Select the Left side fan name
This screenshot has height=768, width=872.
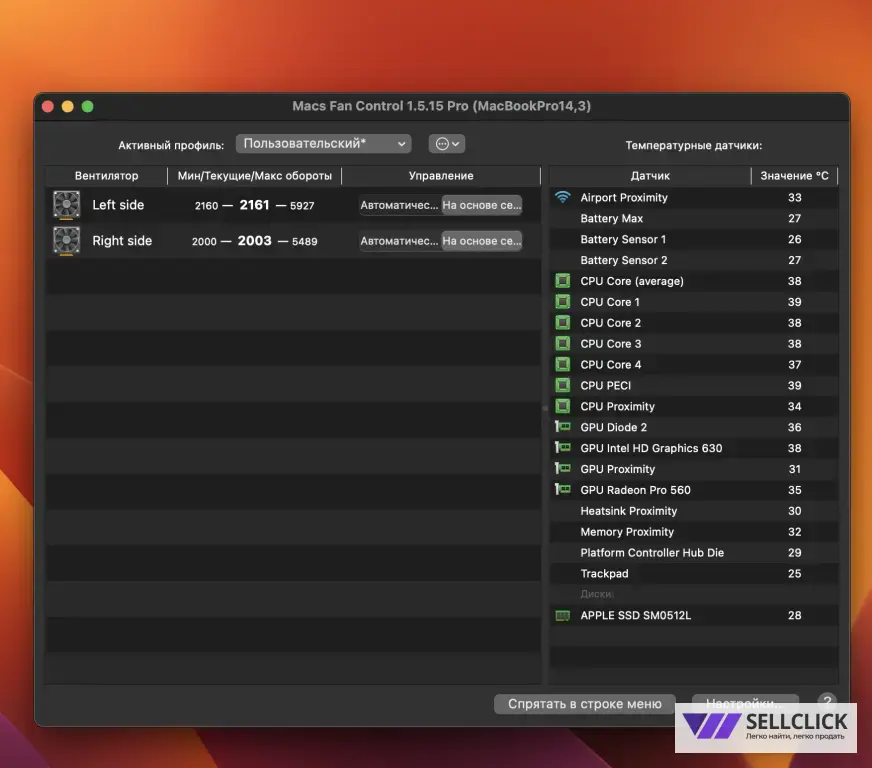click(x=118, y=205)
